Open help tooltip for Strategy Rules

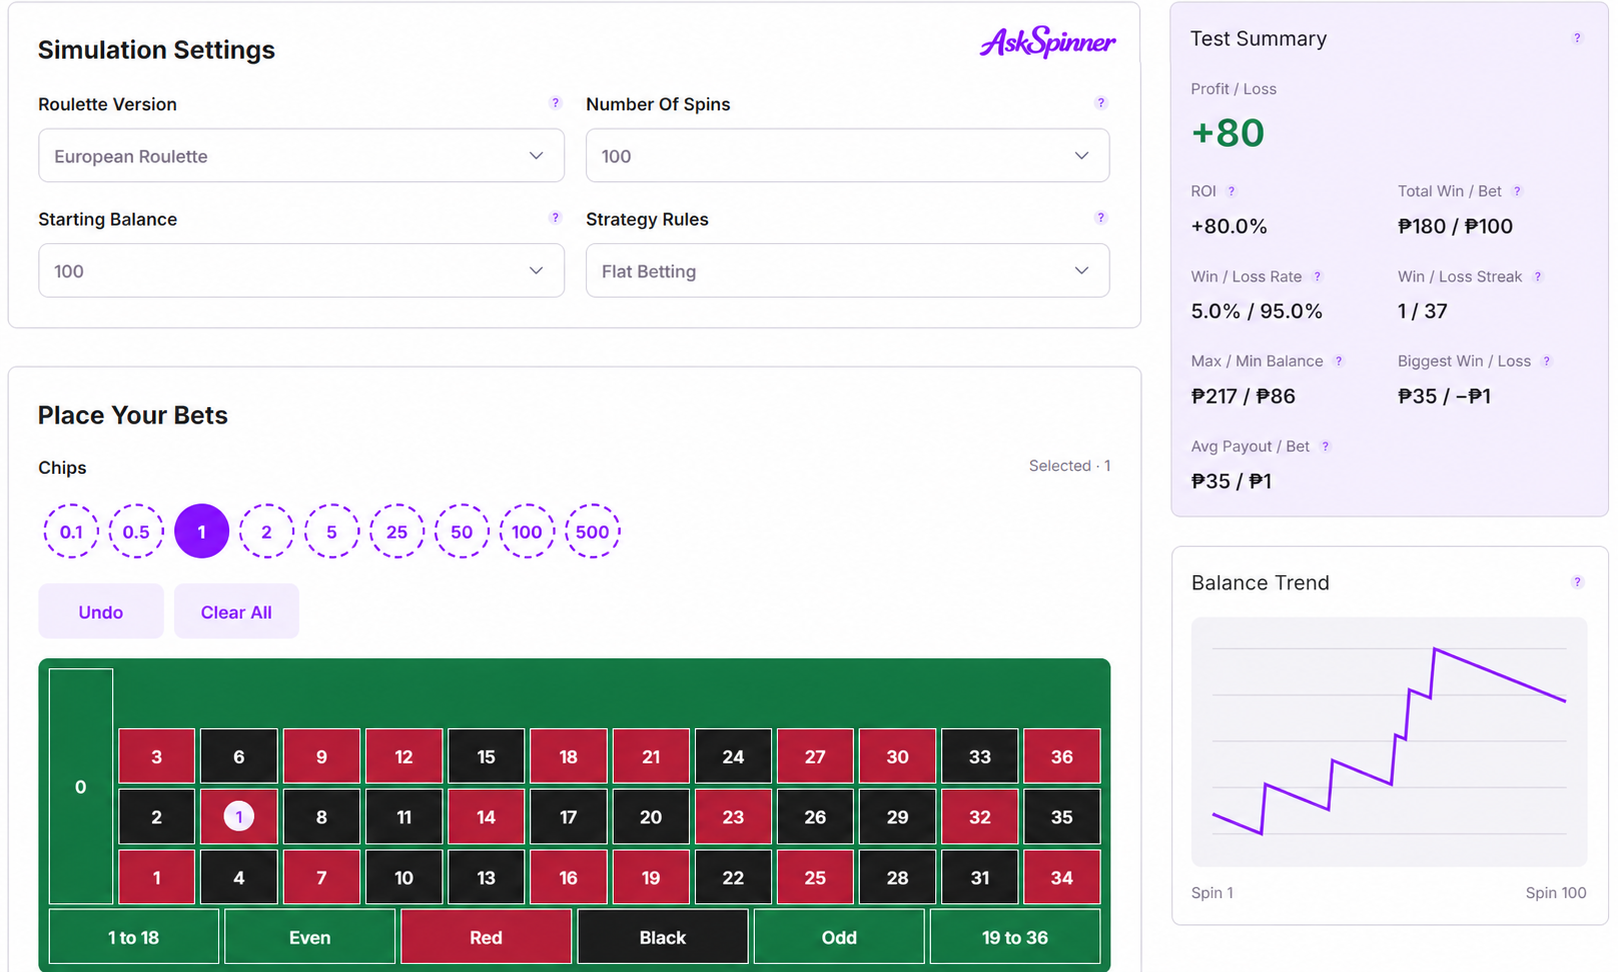[x=1101, y=218]
